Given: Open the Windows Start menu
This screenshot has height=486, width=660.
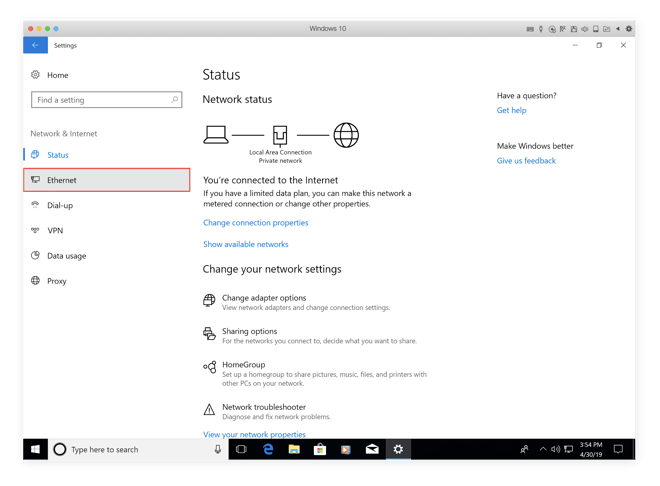Looking at the screenshot, I should (35, 449).
